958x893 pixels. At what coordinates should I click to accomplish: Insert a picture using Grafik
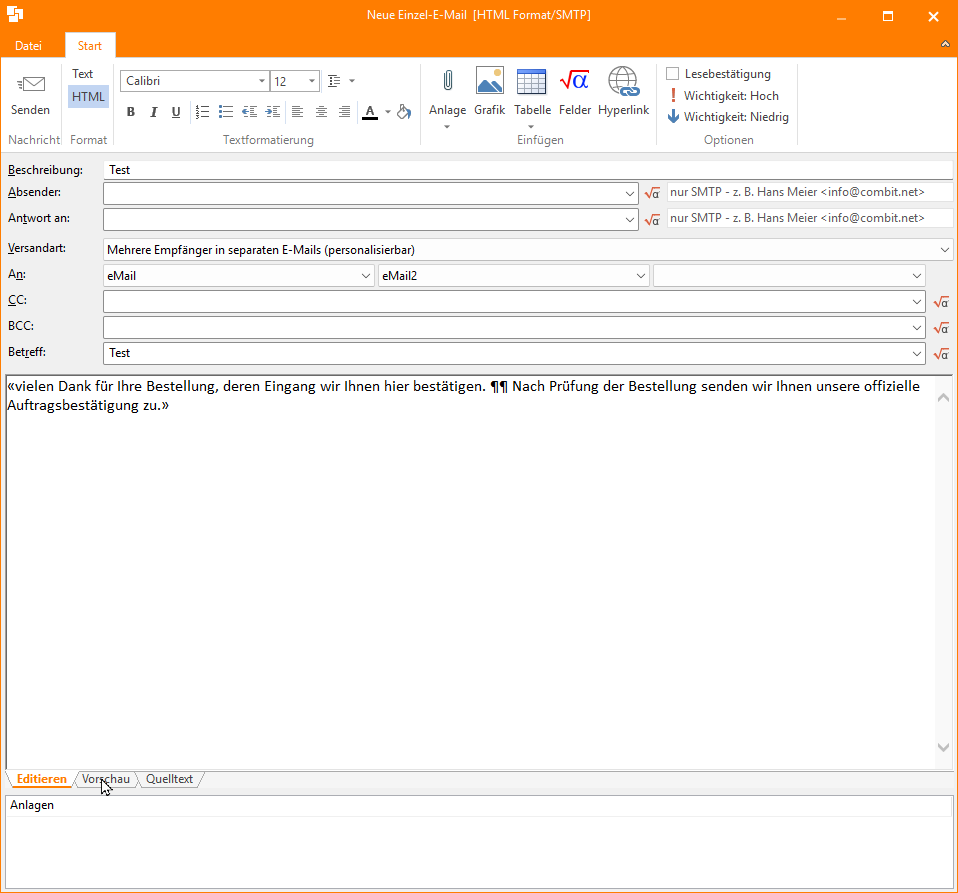(x=489, y=81)
